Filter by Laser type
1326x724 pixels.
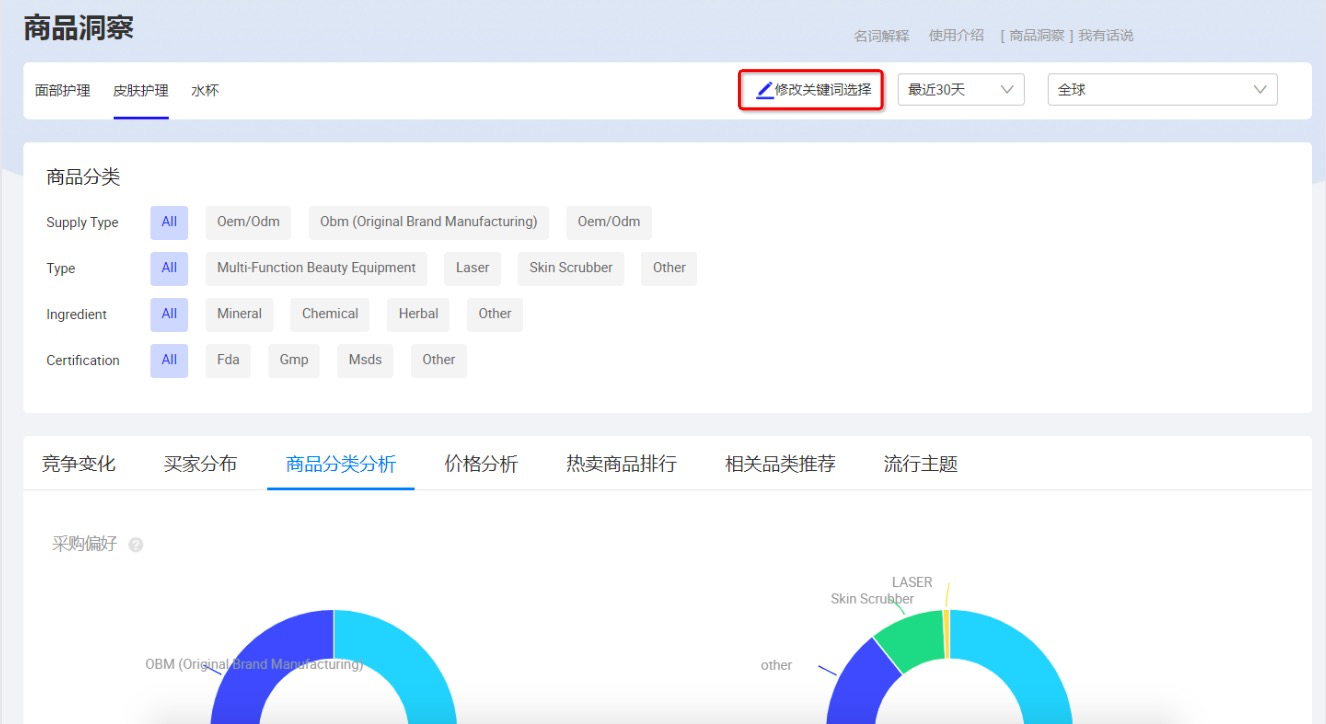[472, 268]
